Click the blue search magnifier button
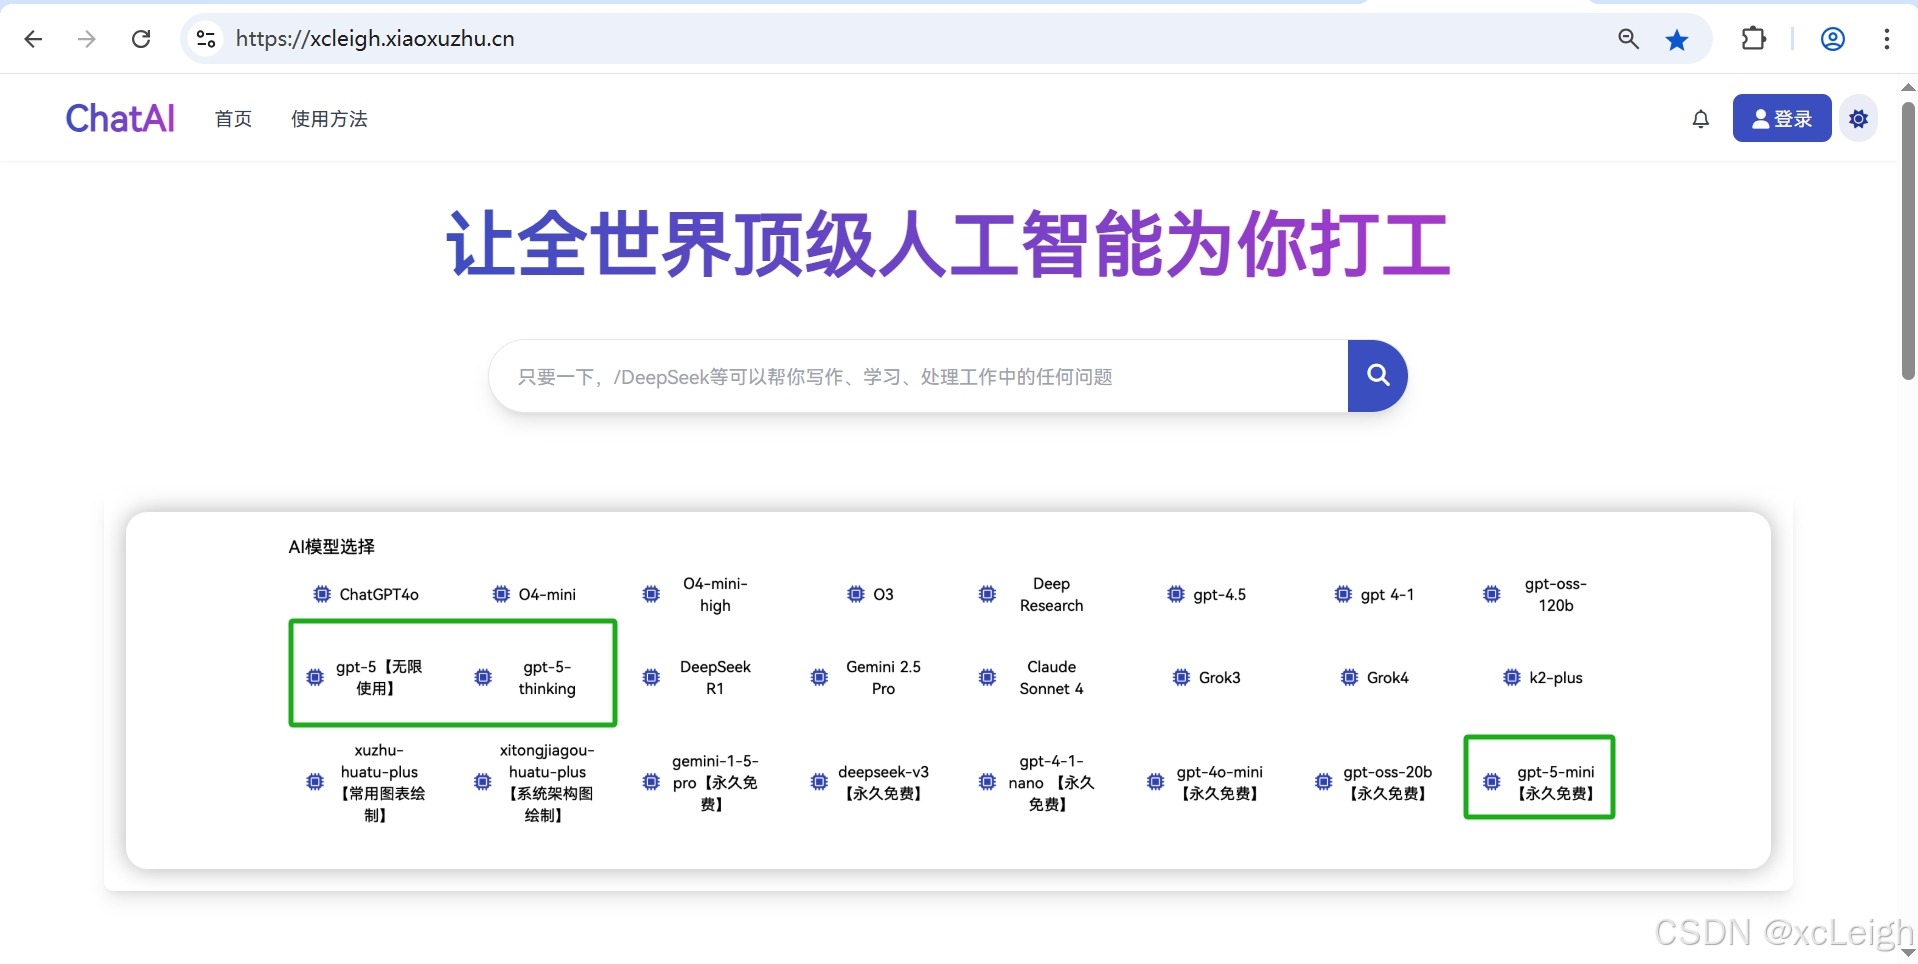 coord(1378,375)
